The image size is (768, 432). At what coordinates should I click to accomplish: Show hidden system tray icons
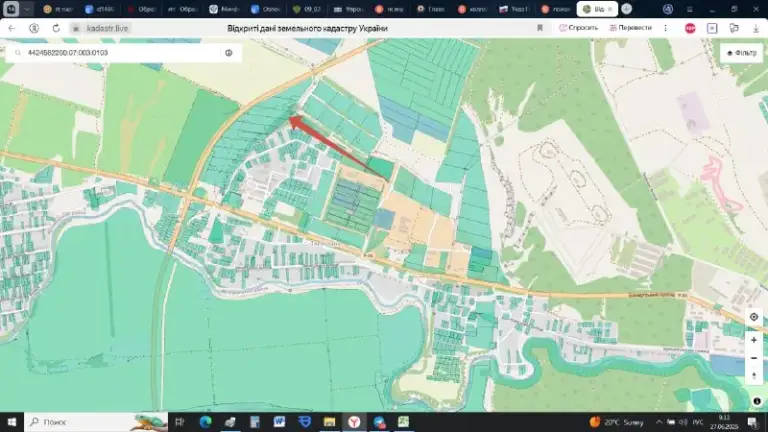tap(659, 422)
